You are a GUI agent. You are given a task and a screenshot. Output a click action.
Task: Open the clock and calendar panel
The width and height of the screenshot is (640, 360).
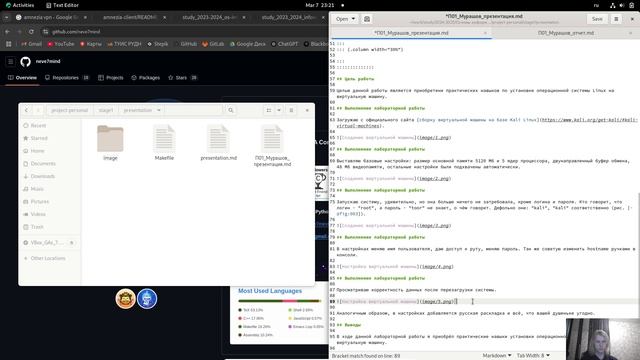coord(320,5)
